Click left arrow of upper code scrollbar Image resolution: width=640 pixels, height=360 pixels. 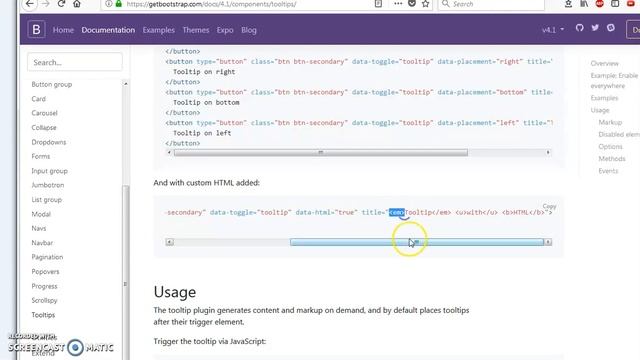[169, 152]
